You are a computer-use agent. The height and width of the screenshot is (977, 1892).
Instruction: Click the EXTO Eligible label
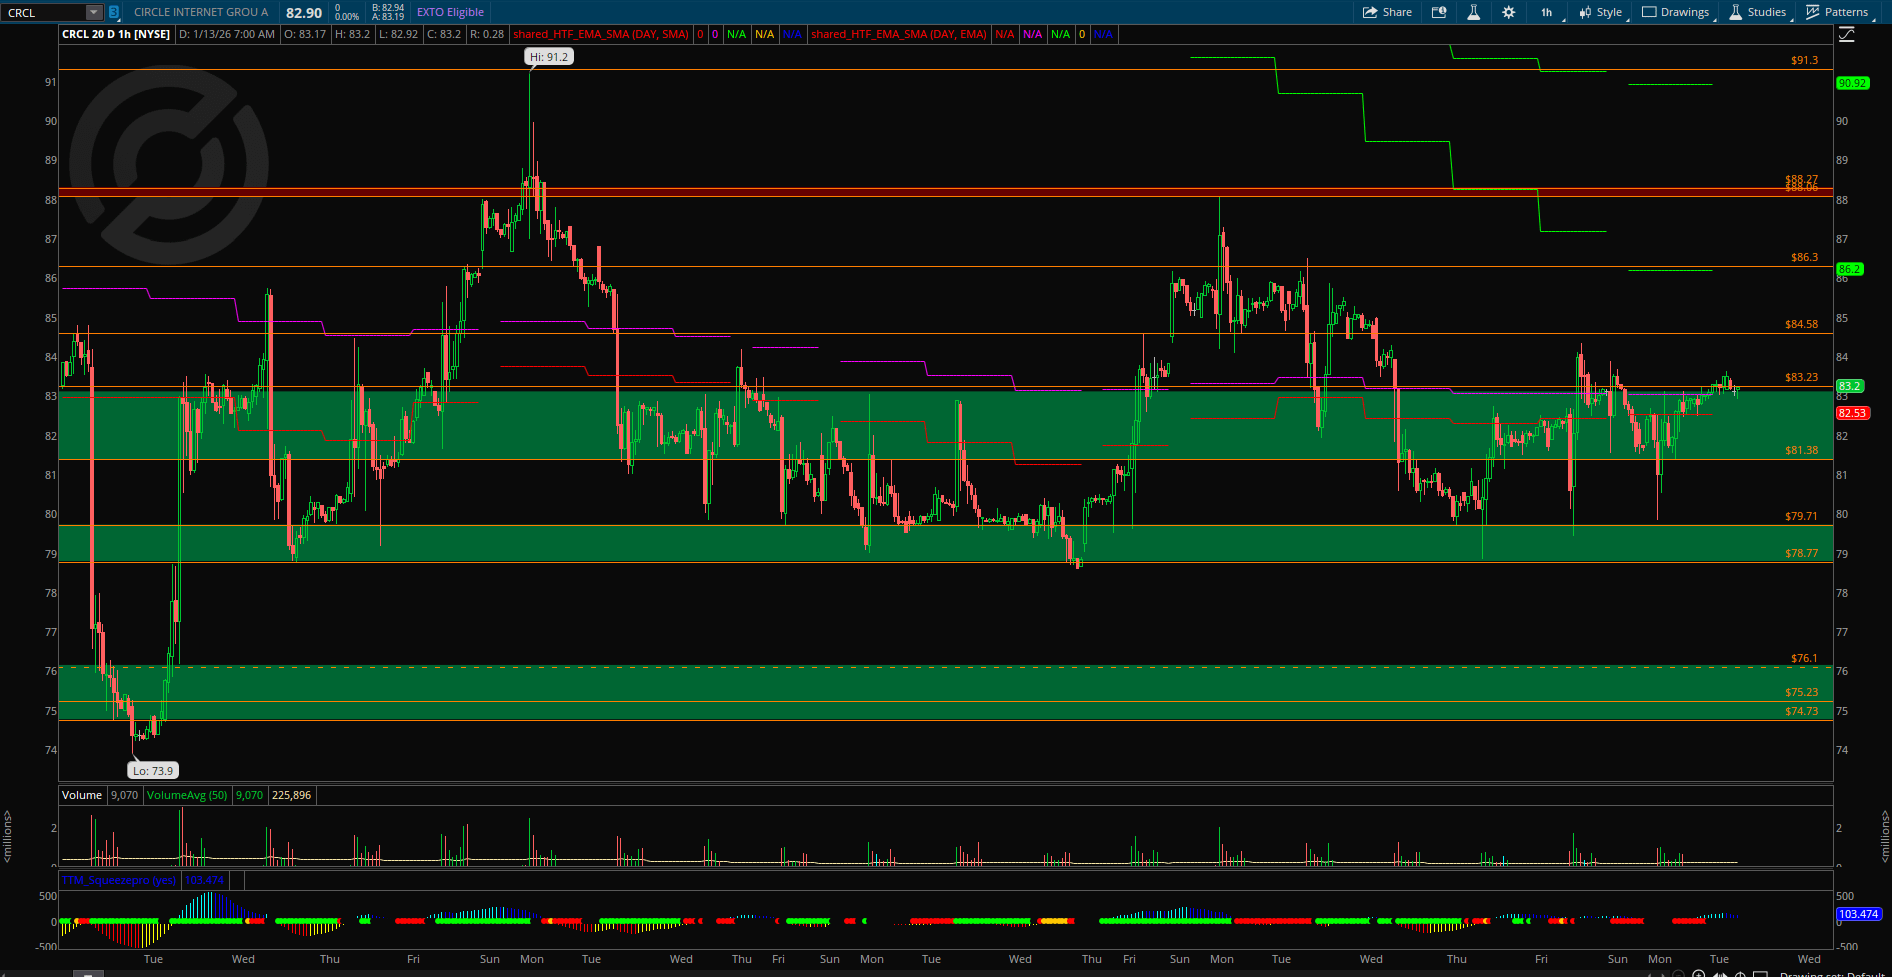(450, 12)
